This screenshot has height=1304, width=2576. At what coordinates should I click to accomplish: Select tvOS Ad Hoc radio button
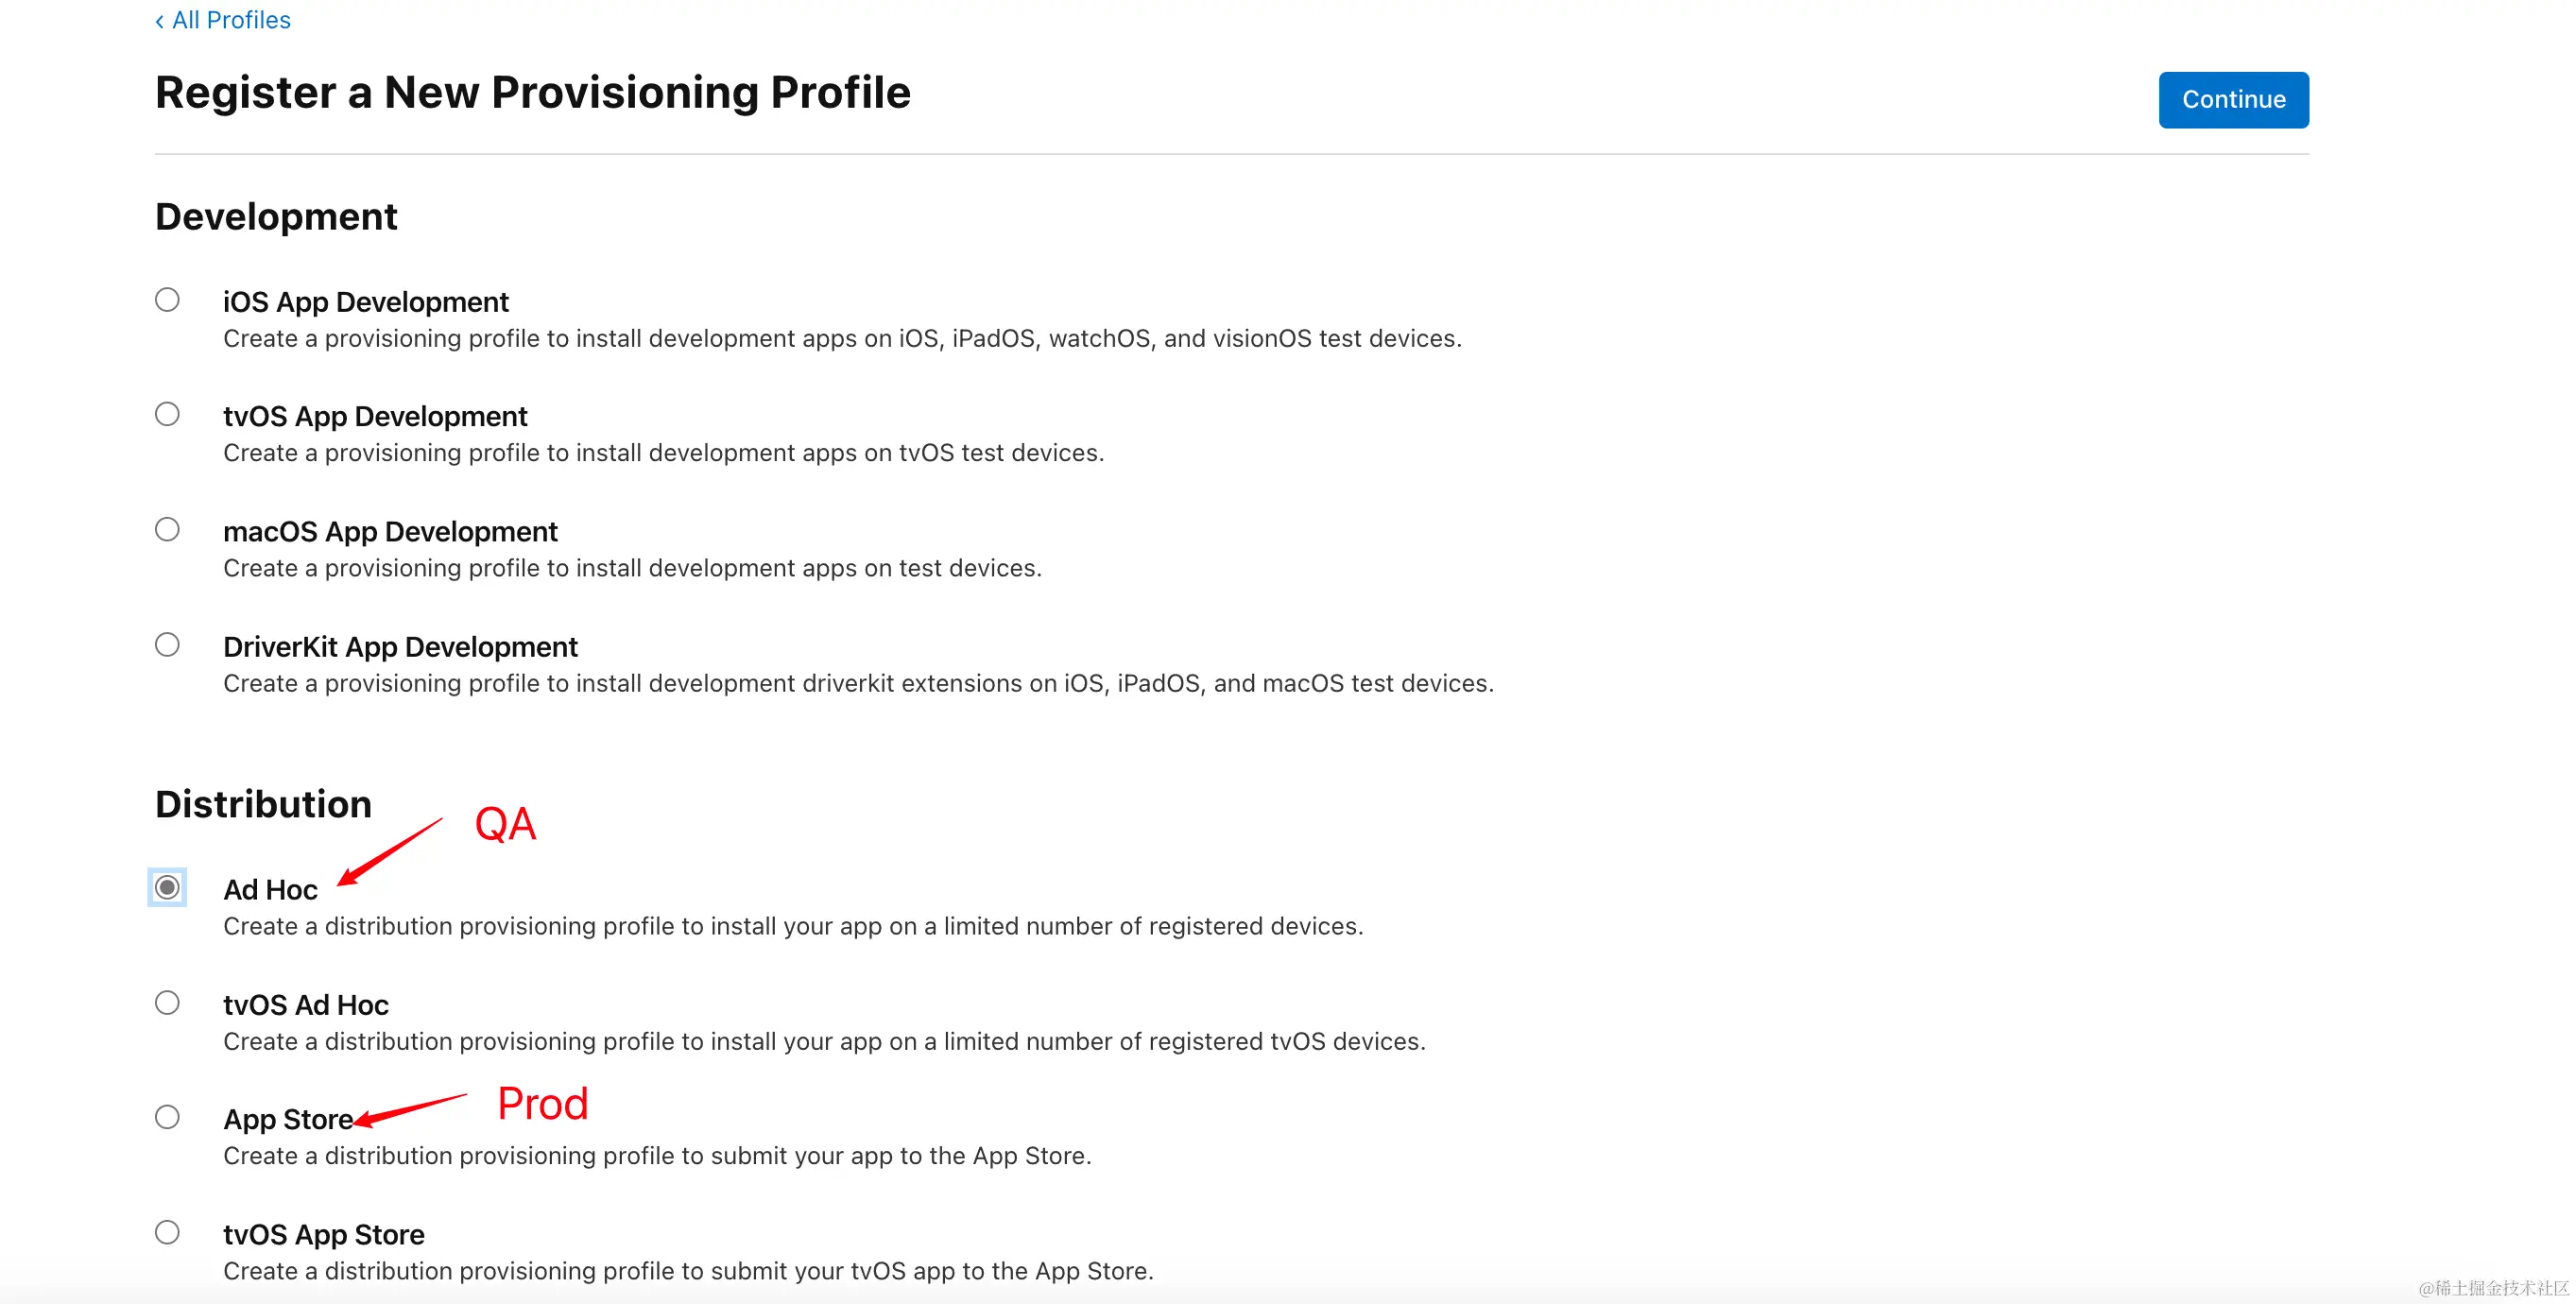point(167,1002)
